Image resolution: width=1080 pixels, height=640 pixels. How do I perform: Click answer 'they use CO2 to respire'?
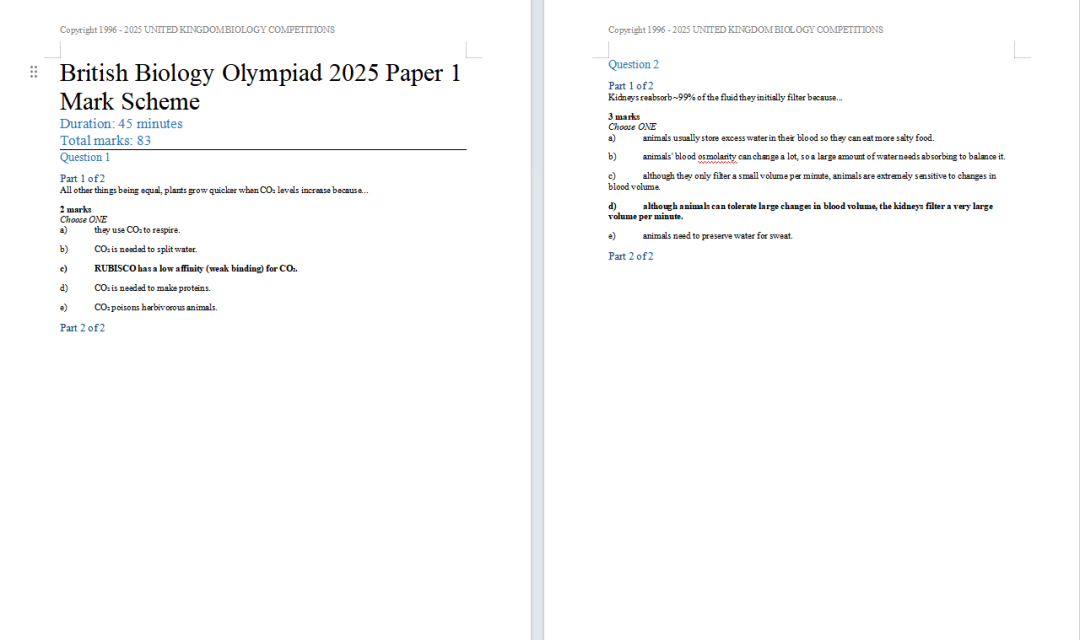tap(137, 230)
